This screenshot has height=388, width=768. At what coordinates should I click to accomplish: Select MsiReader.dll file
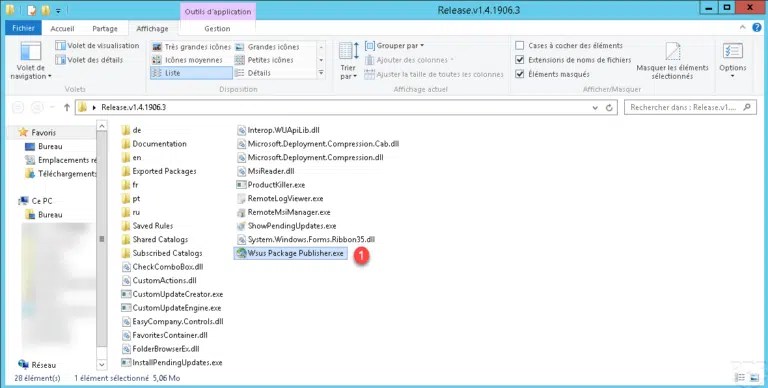265,171
